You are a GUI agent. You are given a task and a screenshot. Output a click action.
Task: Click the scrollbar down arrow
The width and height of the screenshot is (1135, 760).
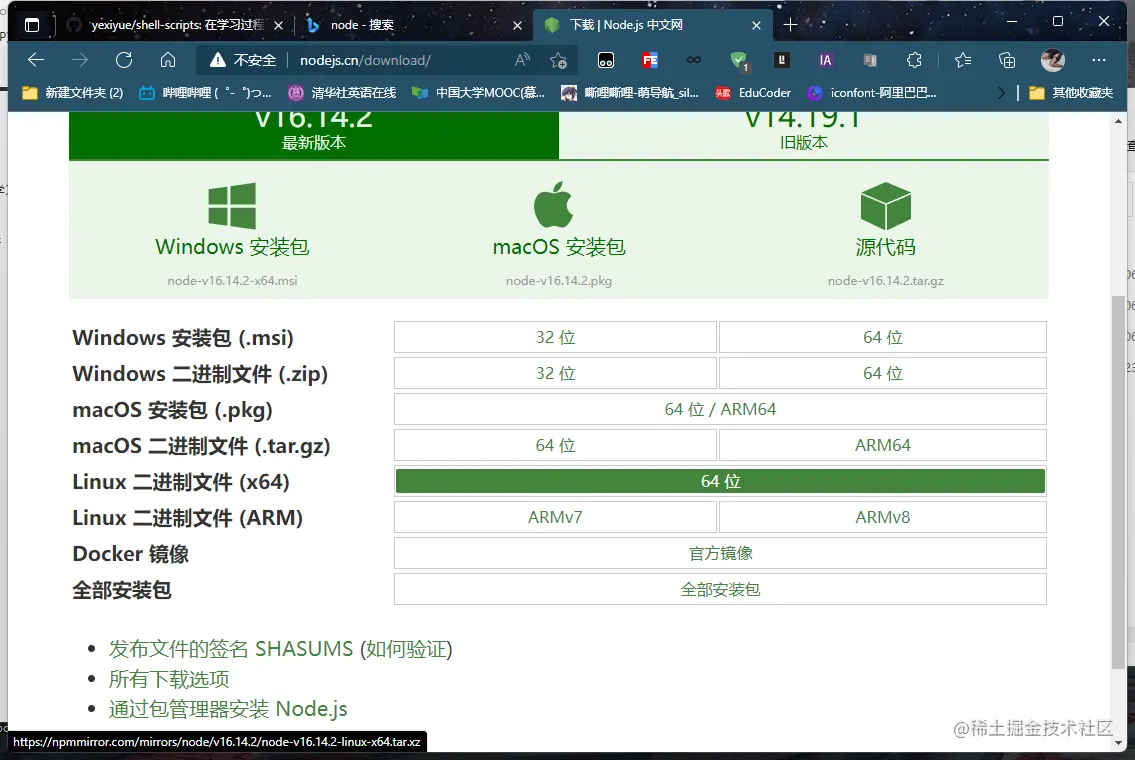[x=1118, y=743]
